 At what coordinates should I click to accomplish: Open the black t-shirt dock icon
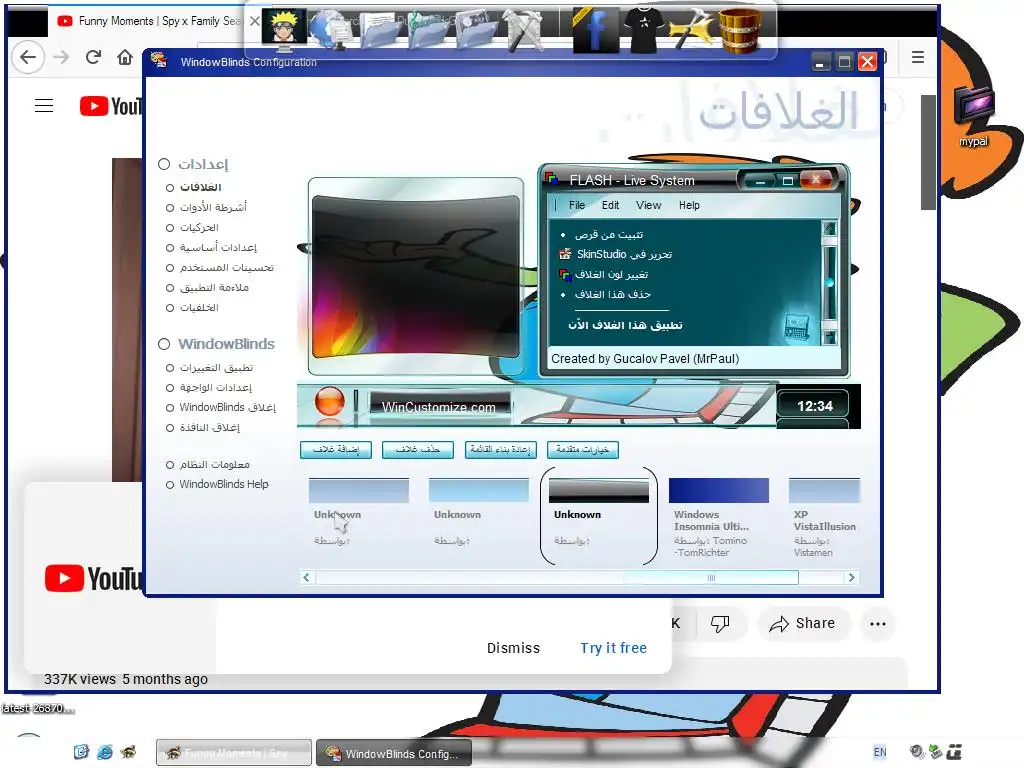coord(644,29)
